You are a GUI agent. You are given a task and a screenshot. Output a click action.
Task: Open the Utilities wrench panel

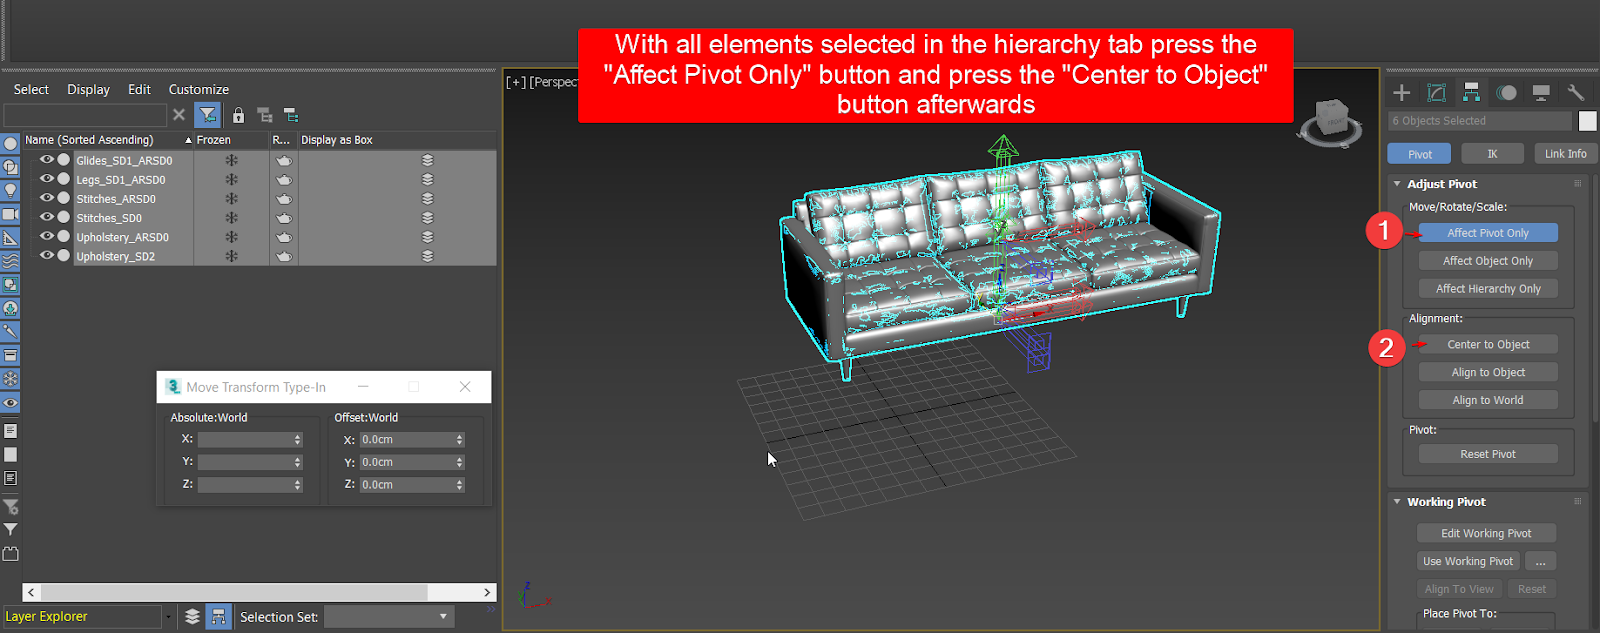coord(1575,93)
